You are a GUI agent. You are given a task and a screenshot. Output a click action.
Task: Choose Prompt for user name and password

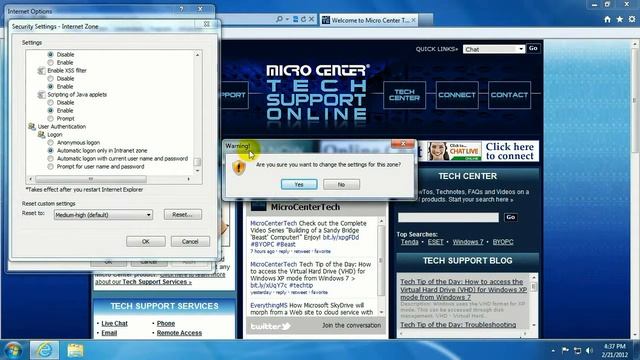coord(50,167)
